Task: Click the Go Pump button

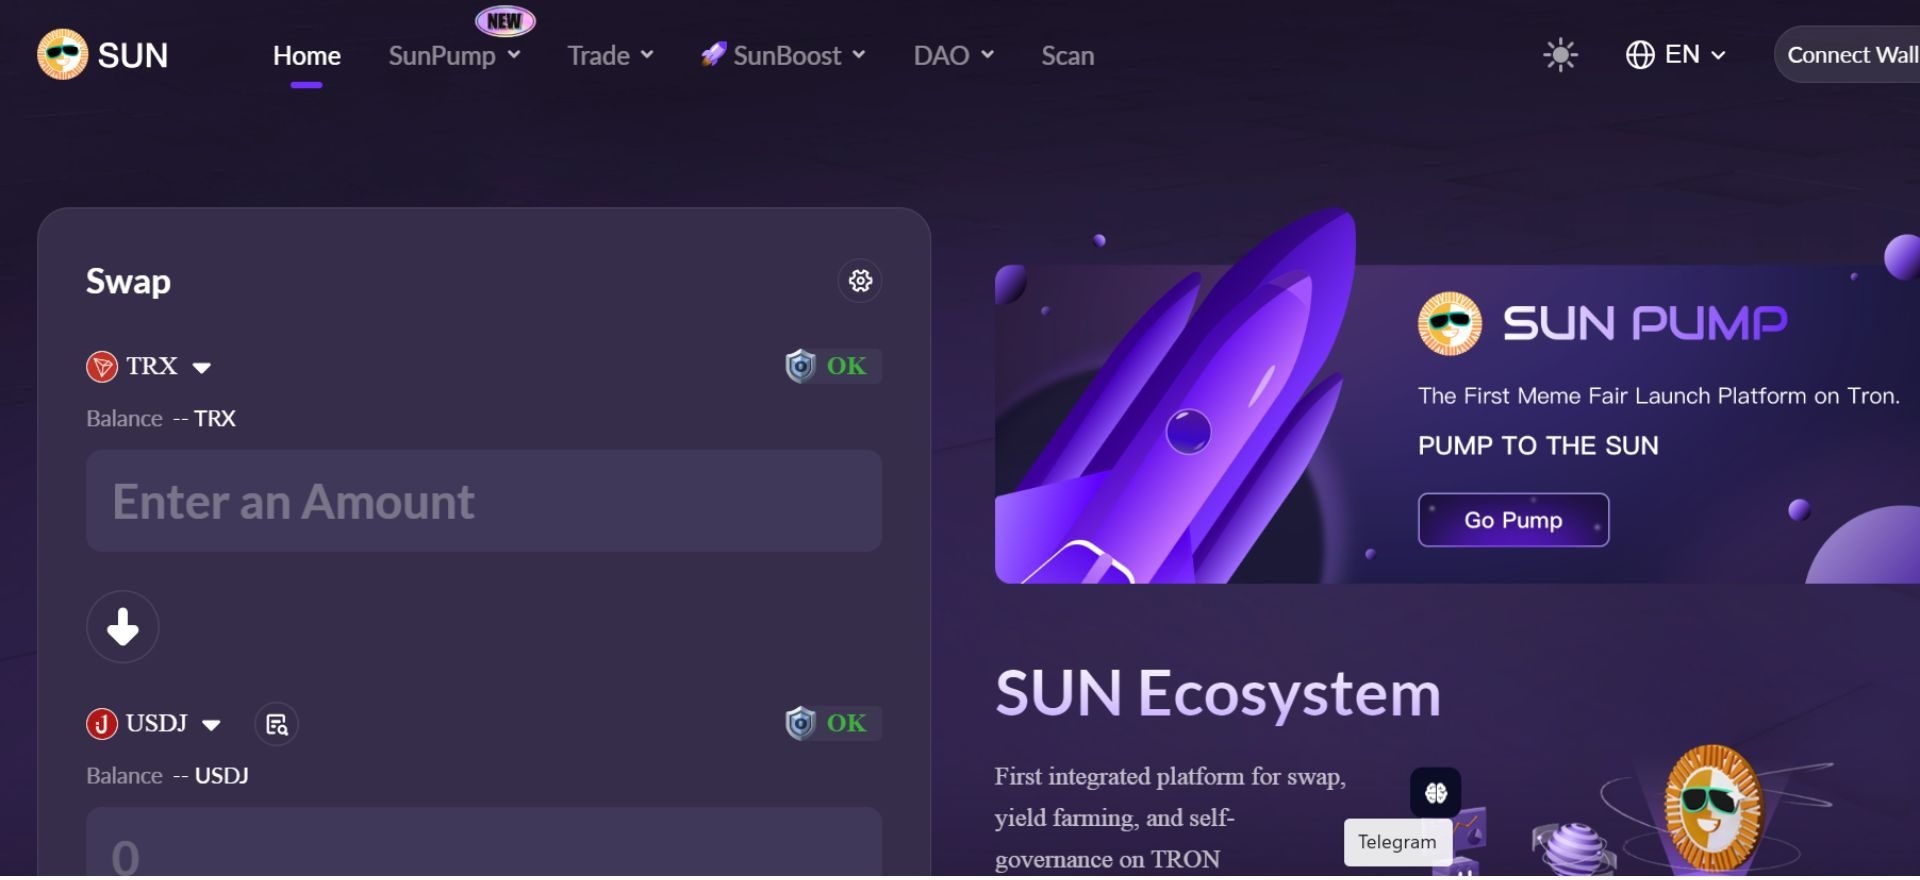Action: click(1513, 519)
